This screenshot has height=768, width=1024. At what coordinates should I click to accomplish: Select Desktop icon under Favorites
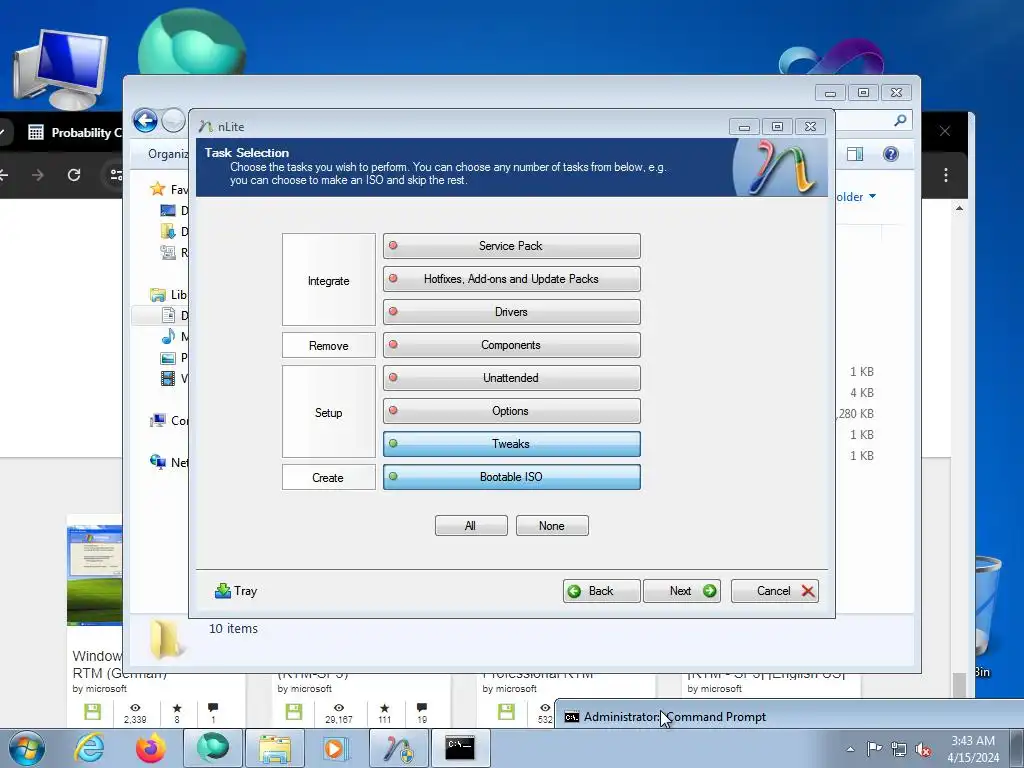(168, 210)
